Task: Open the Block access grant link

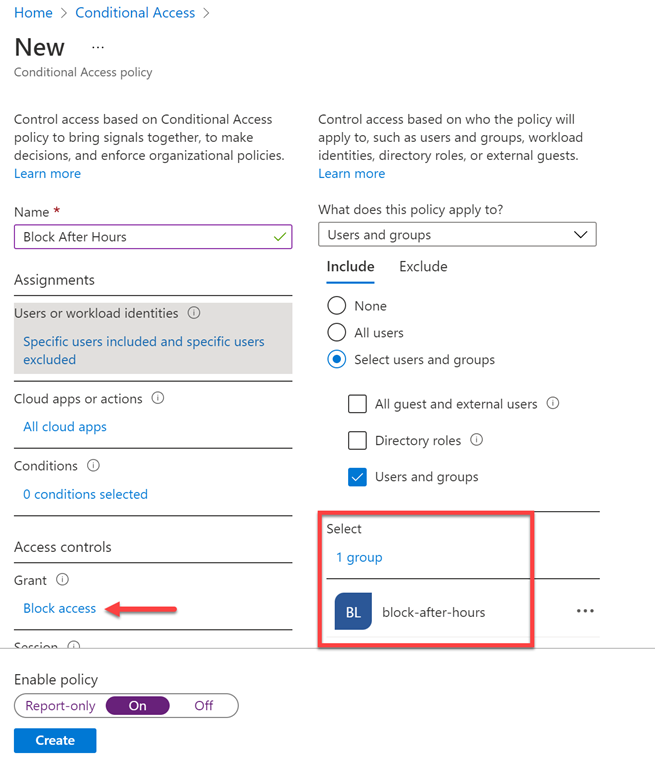Action: tap(60, 608)
